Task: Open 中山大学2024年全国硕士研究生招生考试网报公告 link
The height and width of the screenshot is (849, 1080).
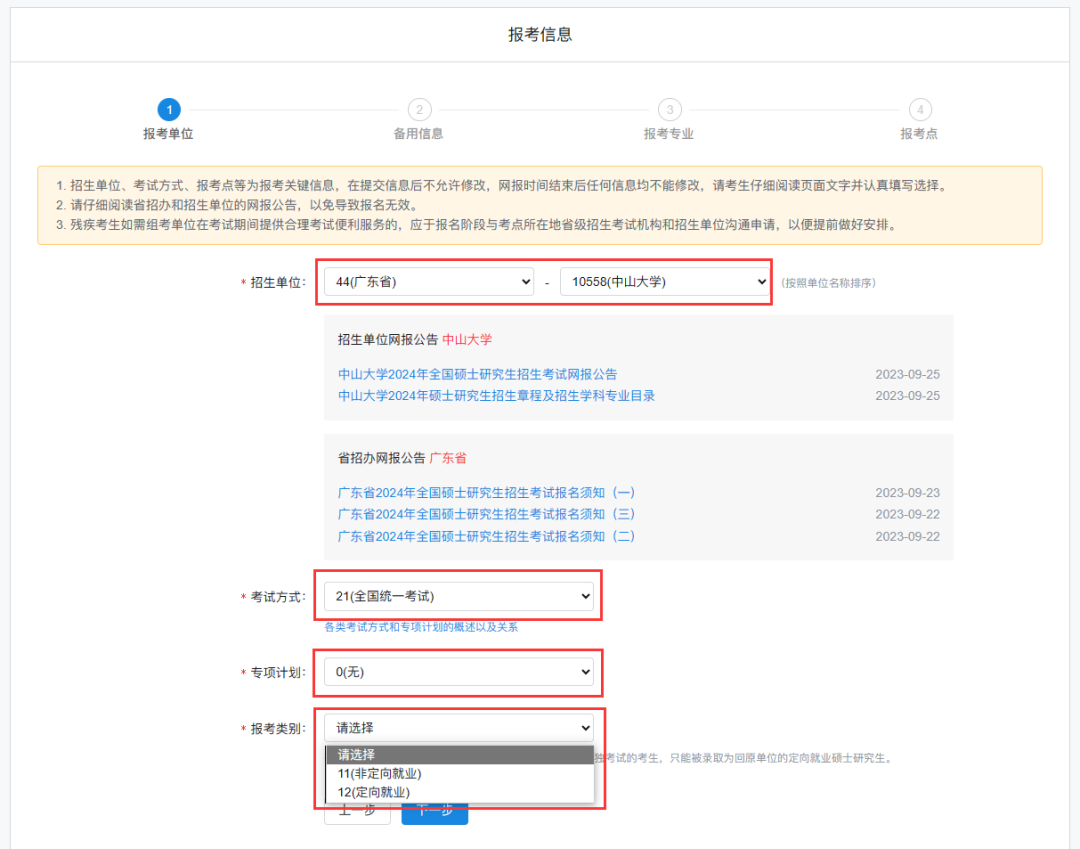Action: point(477,374)
